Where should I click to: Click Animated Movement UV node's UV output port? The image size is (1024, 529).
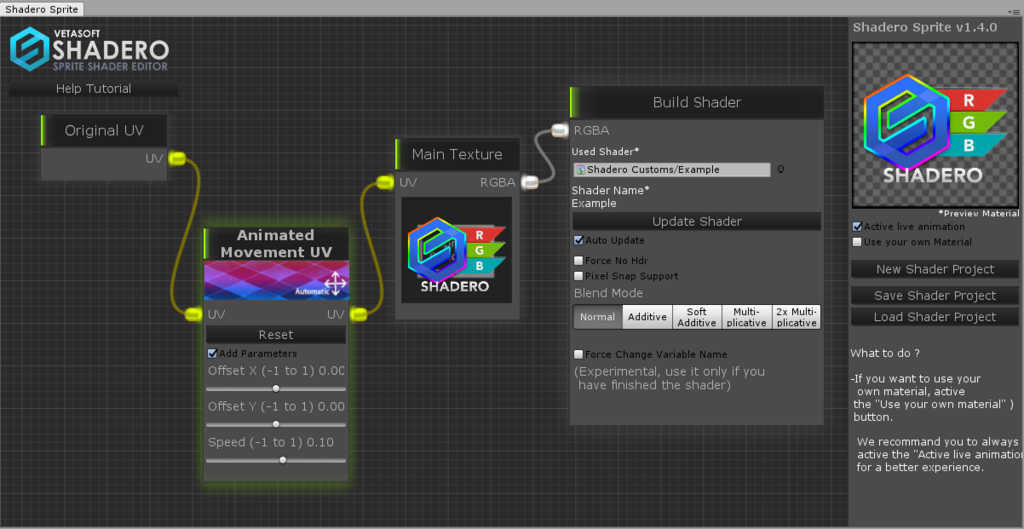point(358,315)
